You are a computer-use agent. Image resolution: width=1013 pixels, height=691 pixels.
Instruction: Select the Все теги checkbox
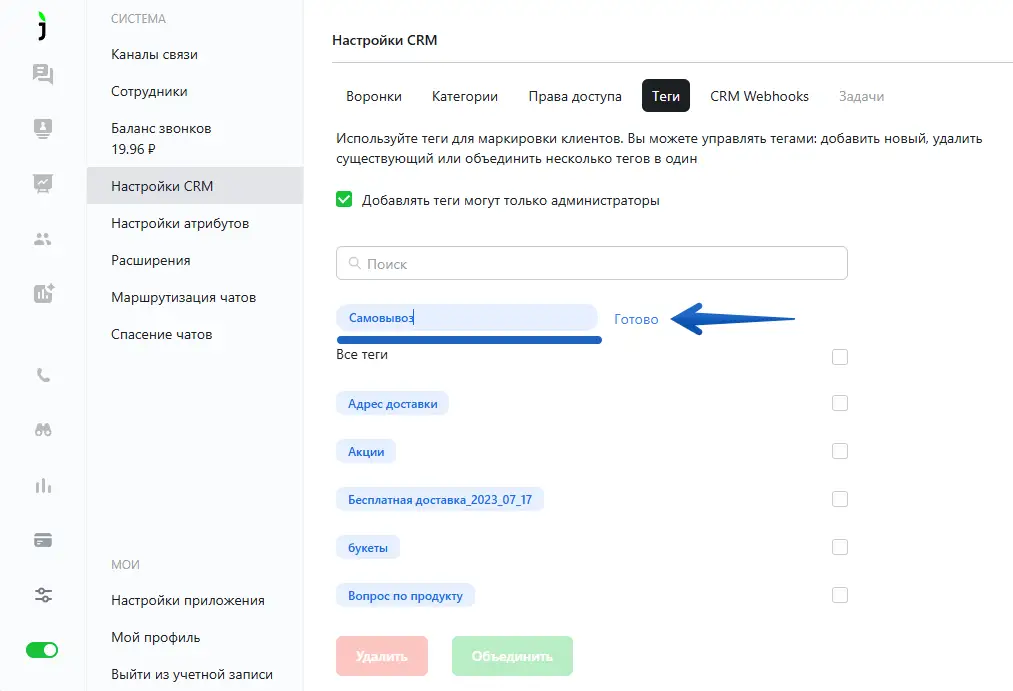[x=840, y=357]
